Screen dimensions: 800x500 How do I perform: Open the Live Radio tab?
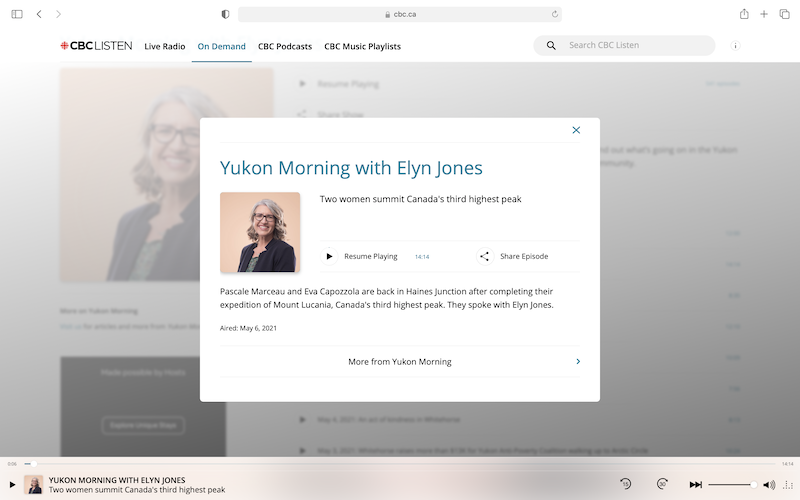(x=164, y=46)
